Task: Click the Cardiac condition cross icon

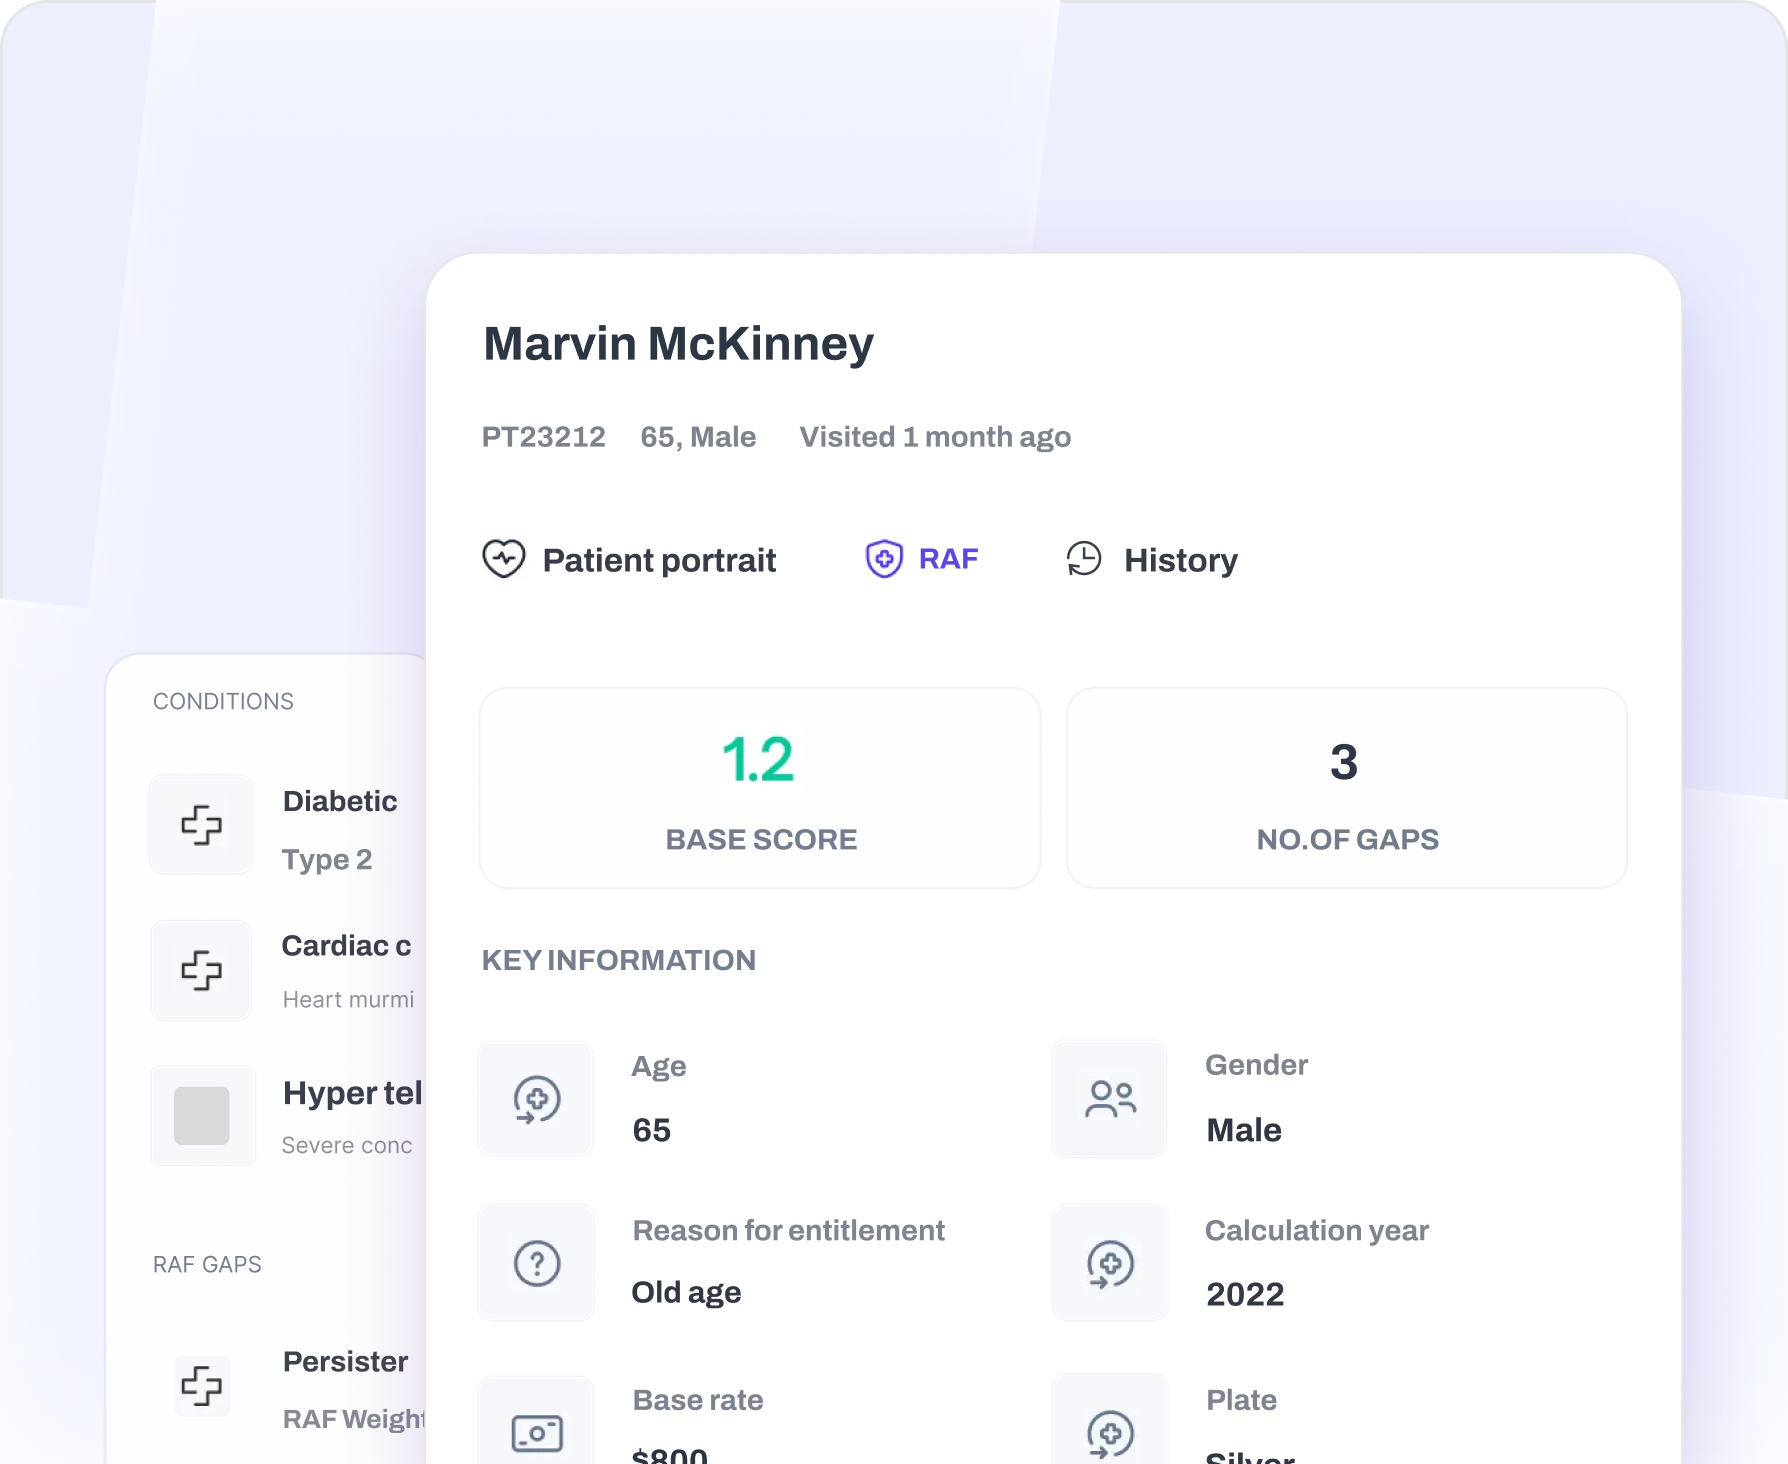Action: (x=202, y=970)
